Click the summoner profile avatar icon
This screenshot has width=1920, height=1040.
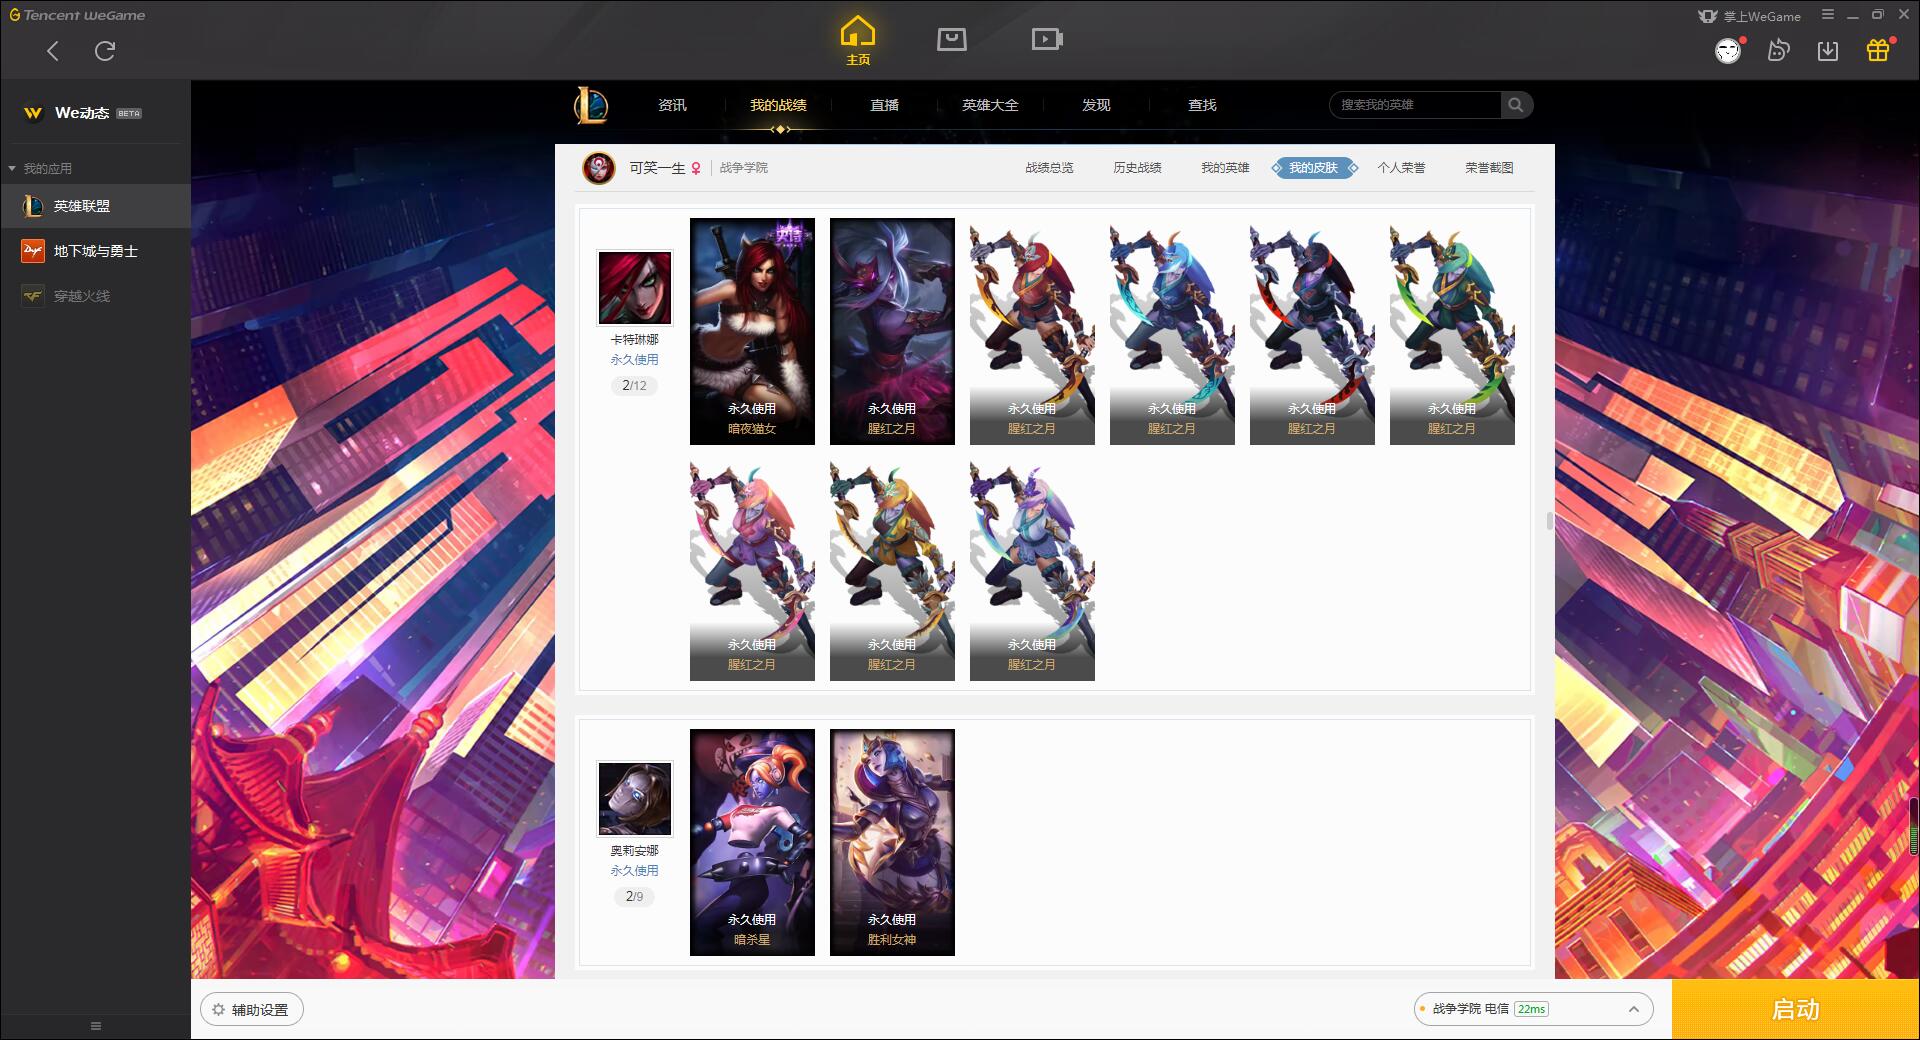(x=599, y=168)
